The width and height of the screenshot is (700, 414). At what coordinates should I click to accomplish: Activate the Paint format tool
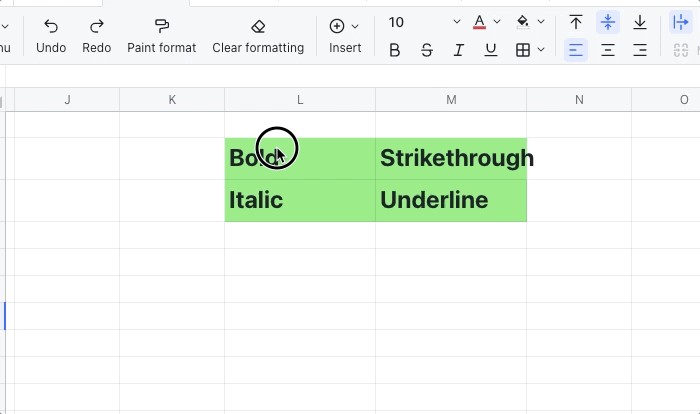(x=161, y=35)
